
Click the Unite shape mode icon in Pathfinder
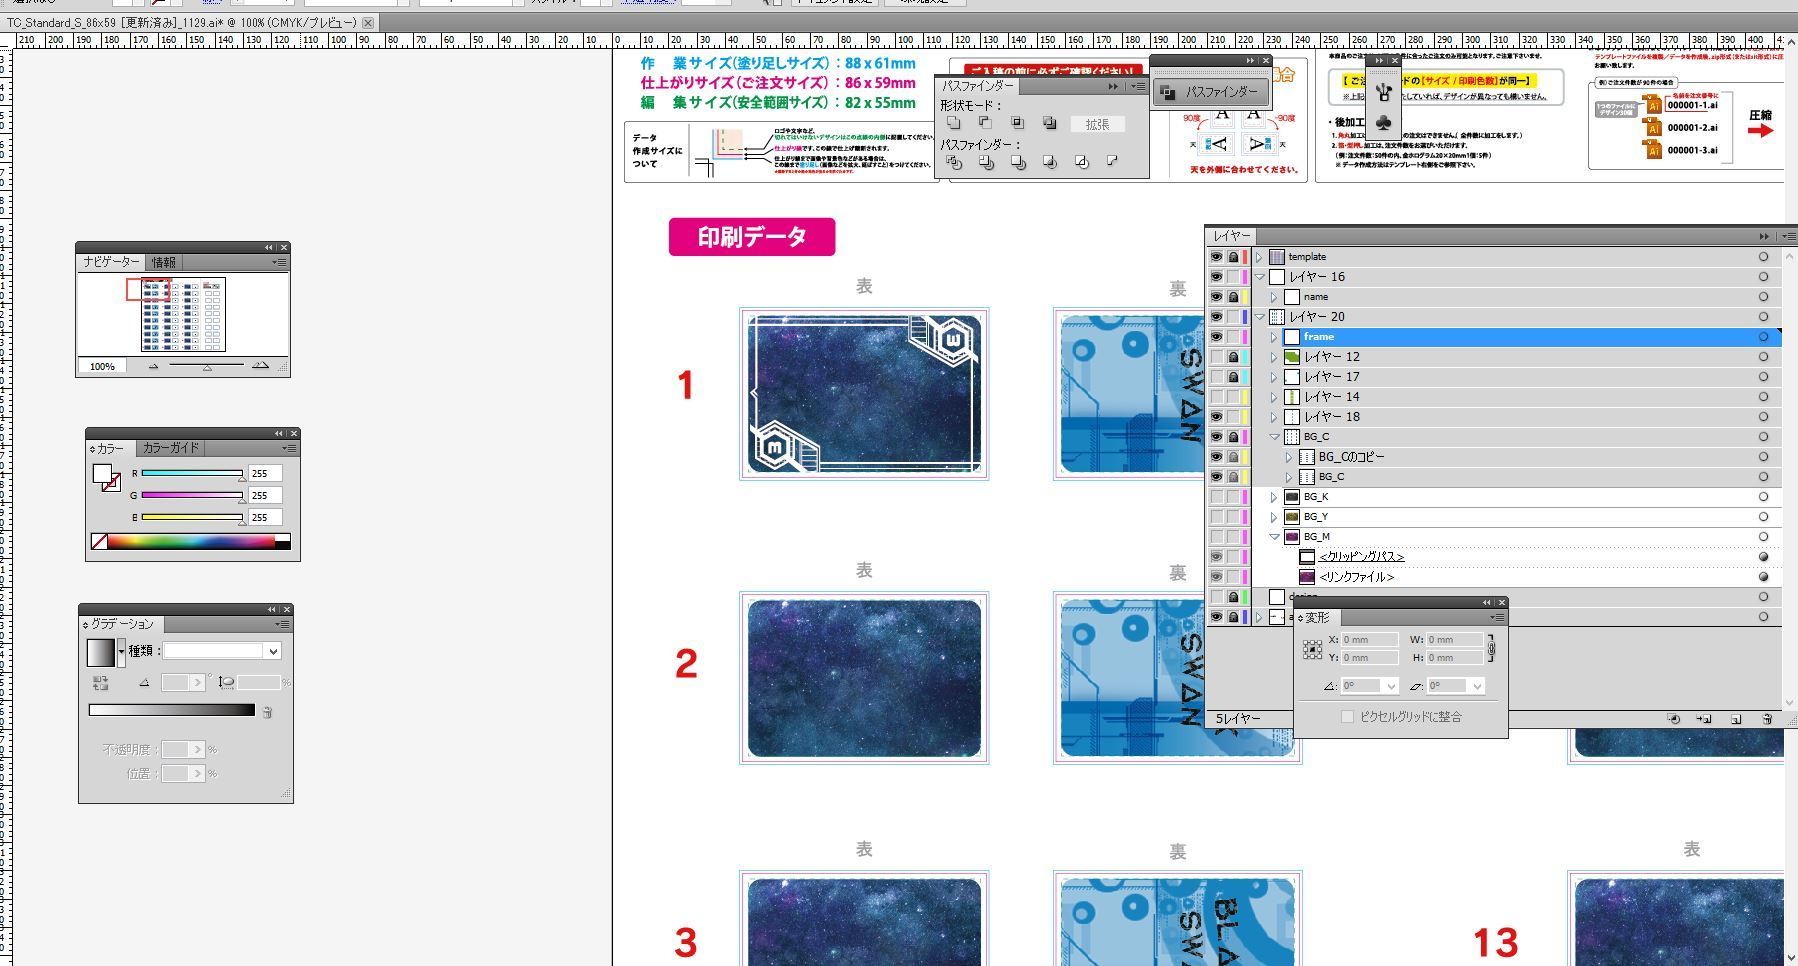coord(953,123)
